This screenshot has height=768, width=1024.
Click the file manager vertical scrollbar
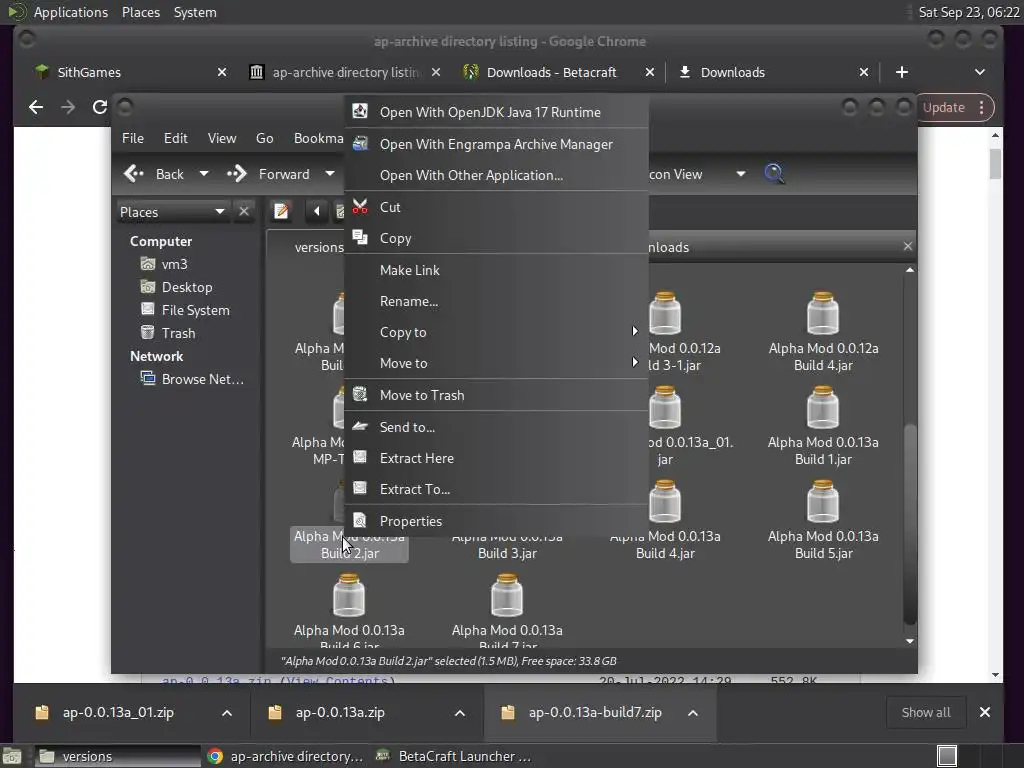910,524
